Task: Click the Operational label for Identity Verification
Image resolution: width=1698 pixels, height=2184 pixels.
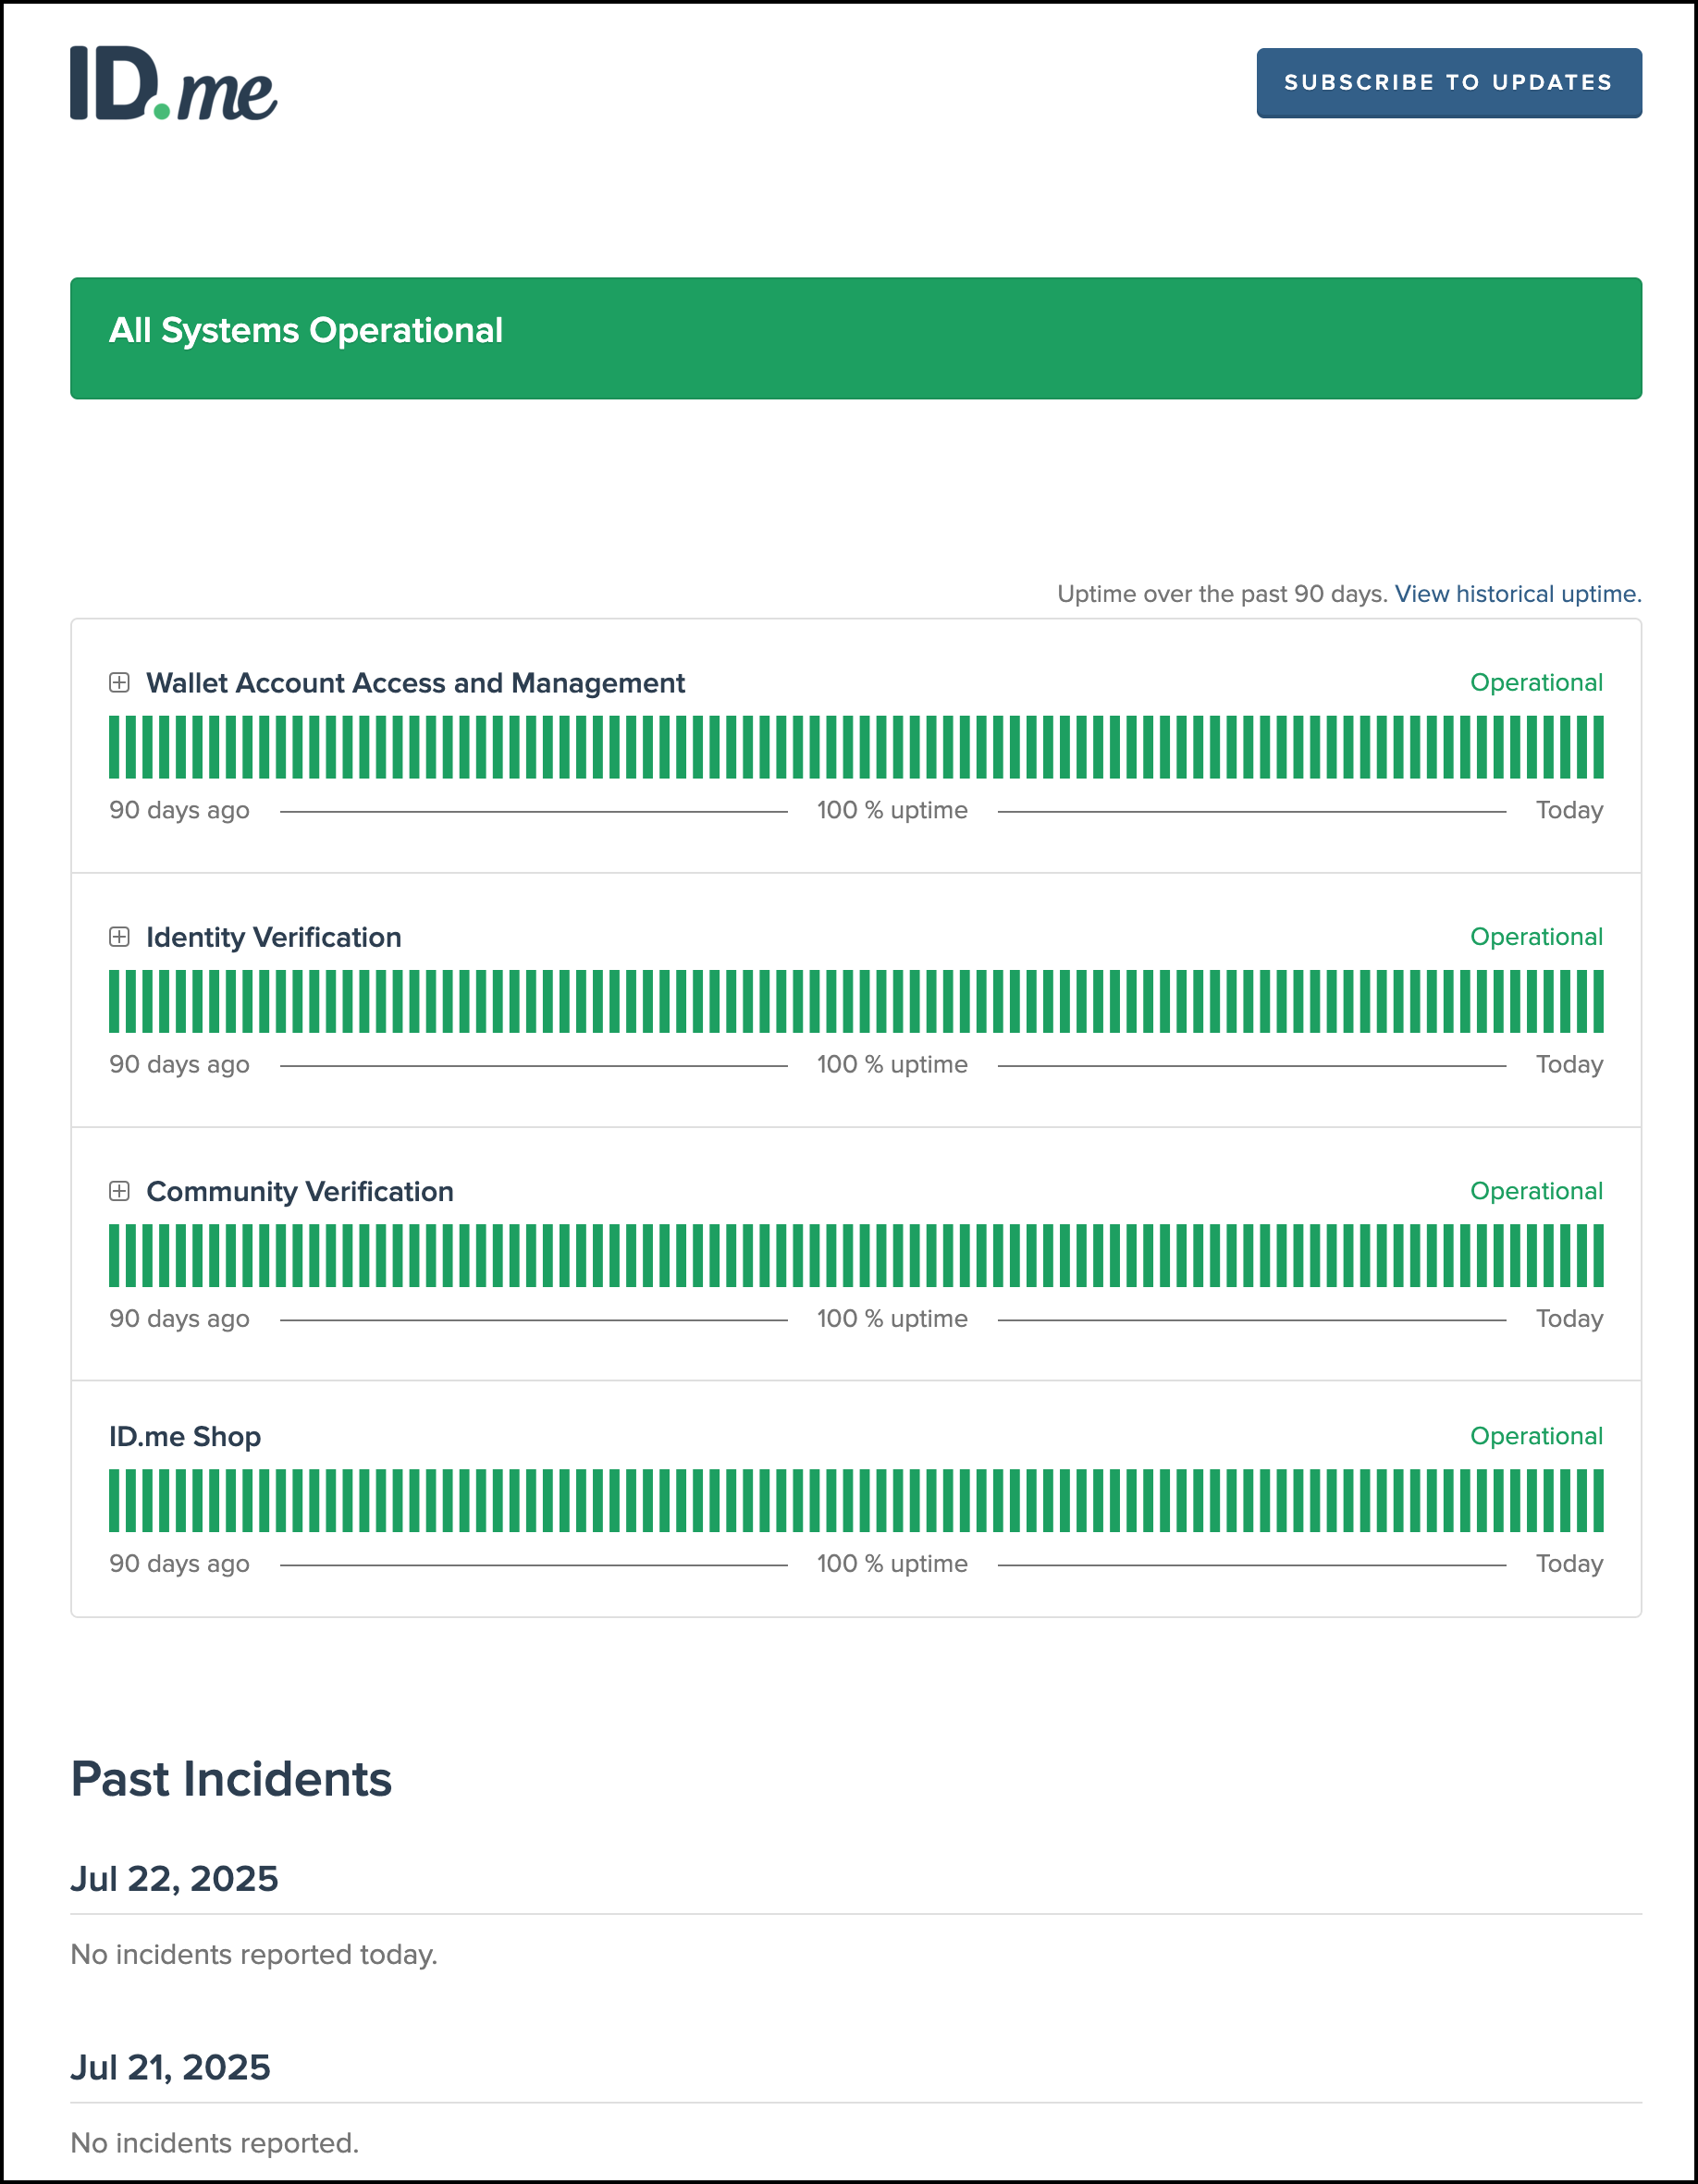Action: pos(1536,938)
